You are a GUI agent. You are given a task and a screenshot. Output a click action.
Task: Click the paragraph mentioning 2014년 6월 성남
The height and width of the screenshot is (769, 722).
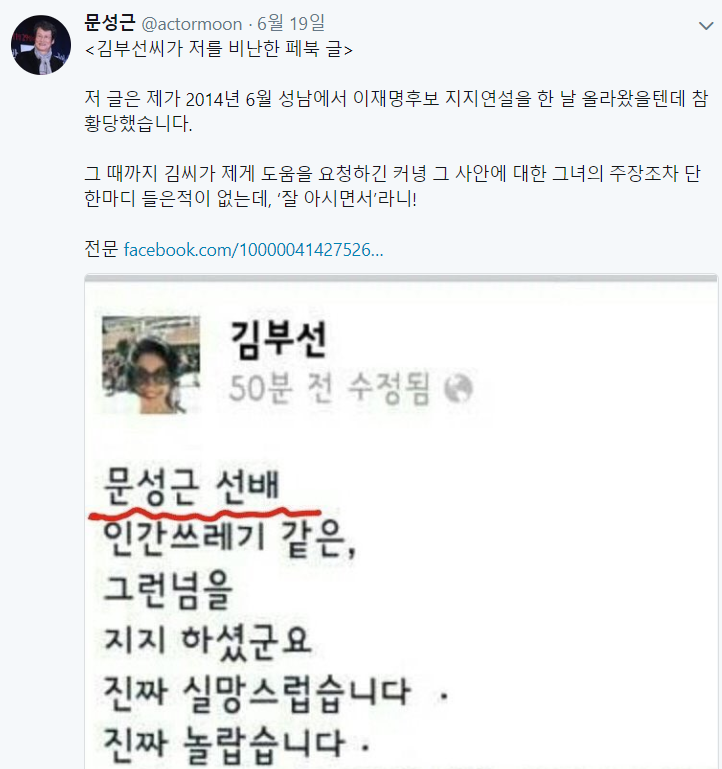click(x=396, y=111)
